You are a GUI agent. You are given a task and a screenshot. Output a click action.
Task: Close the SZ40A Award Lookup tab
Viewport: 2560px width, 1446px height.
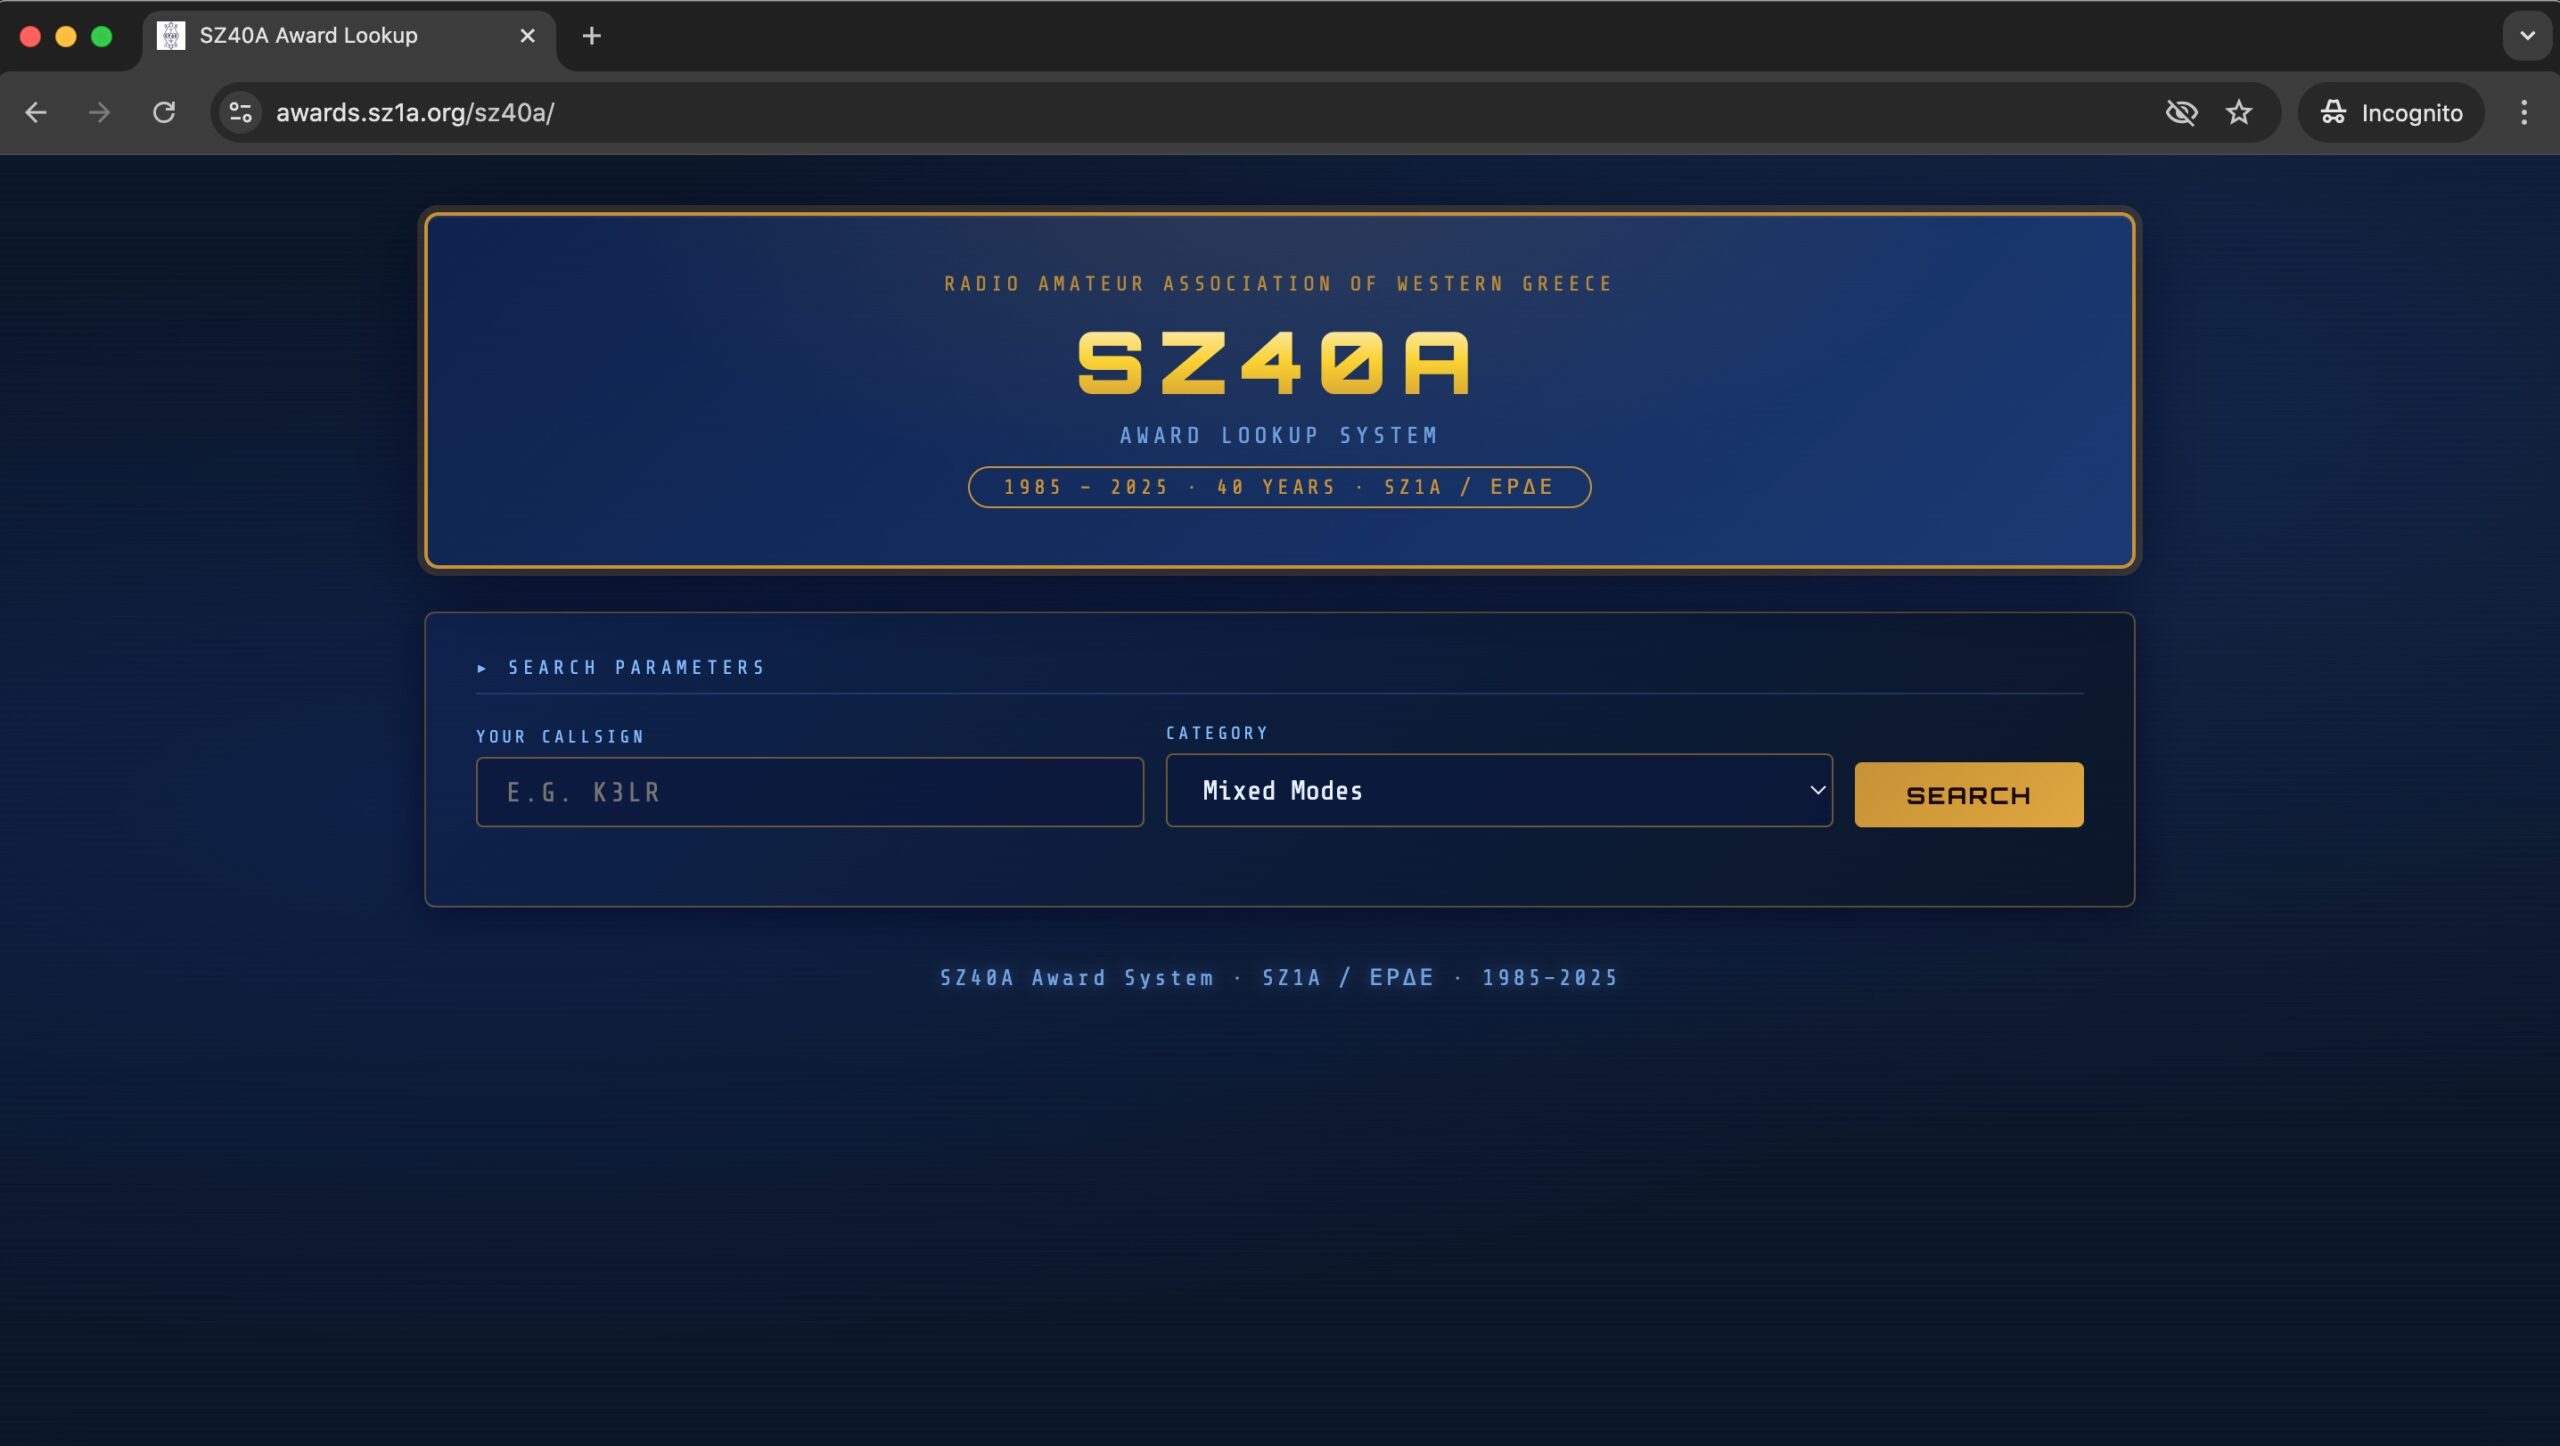tap(528, 36)
